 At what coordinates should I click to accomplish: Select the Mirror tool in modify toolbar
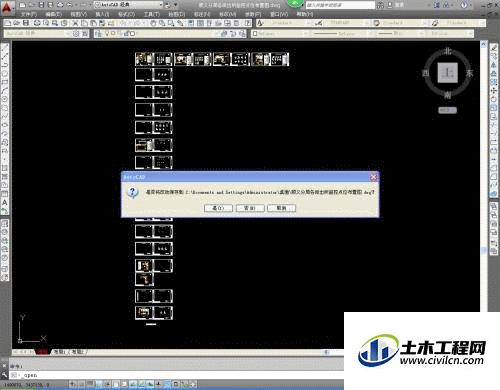pos(494,65)
